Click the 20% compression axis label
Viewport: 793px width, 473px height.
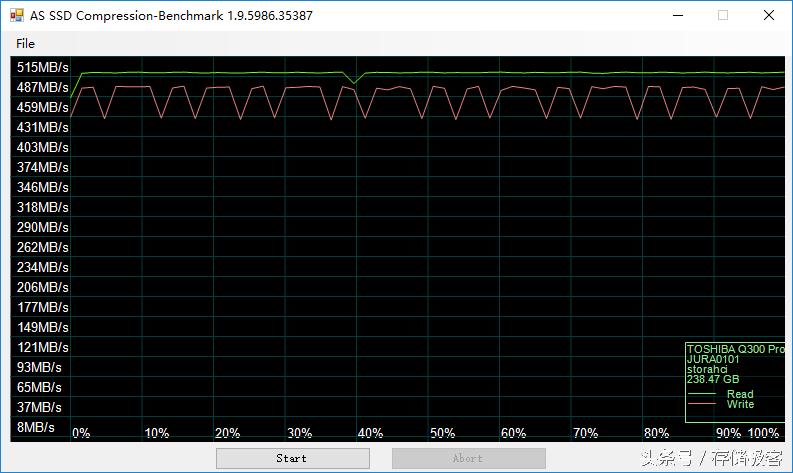coord(228,434)
